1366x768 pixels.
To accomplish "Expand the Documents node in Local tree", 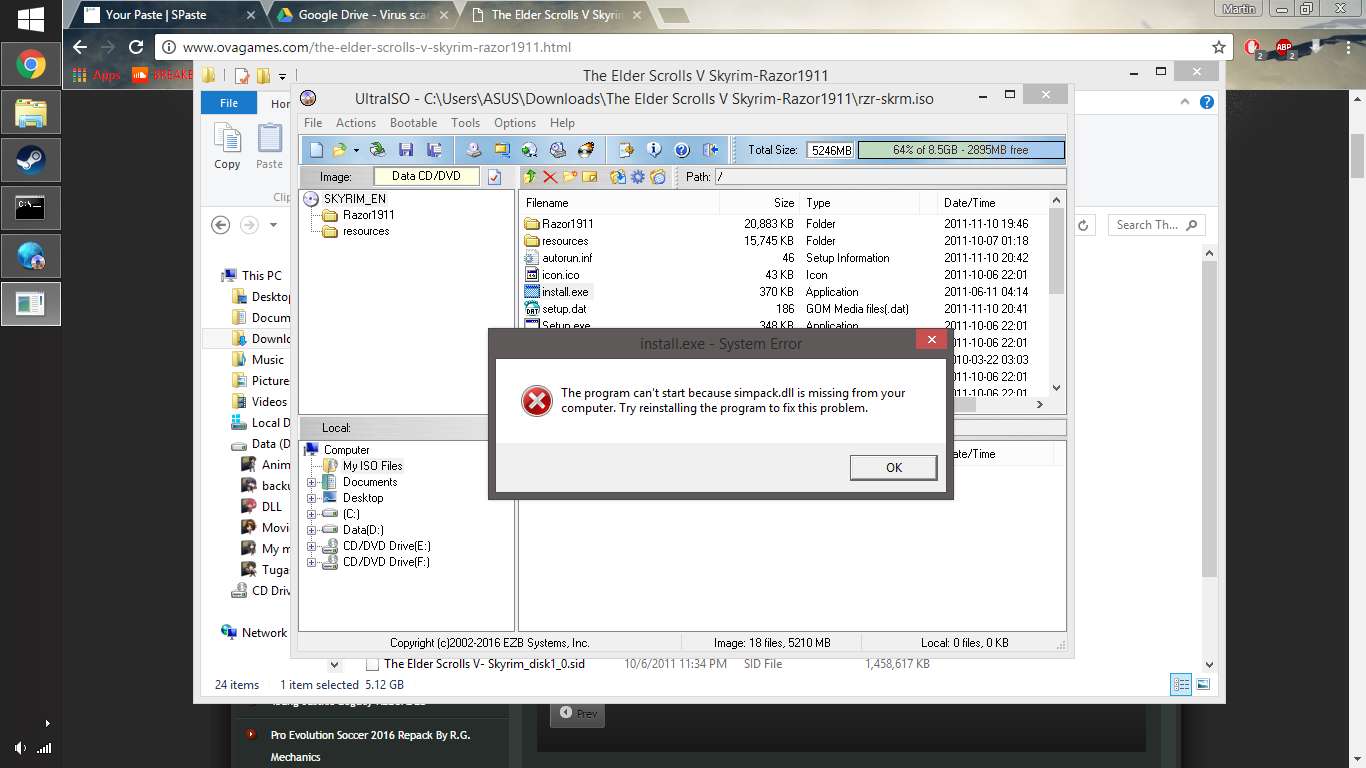I will 311,482.
